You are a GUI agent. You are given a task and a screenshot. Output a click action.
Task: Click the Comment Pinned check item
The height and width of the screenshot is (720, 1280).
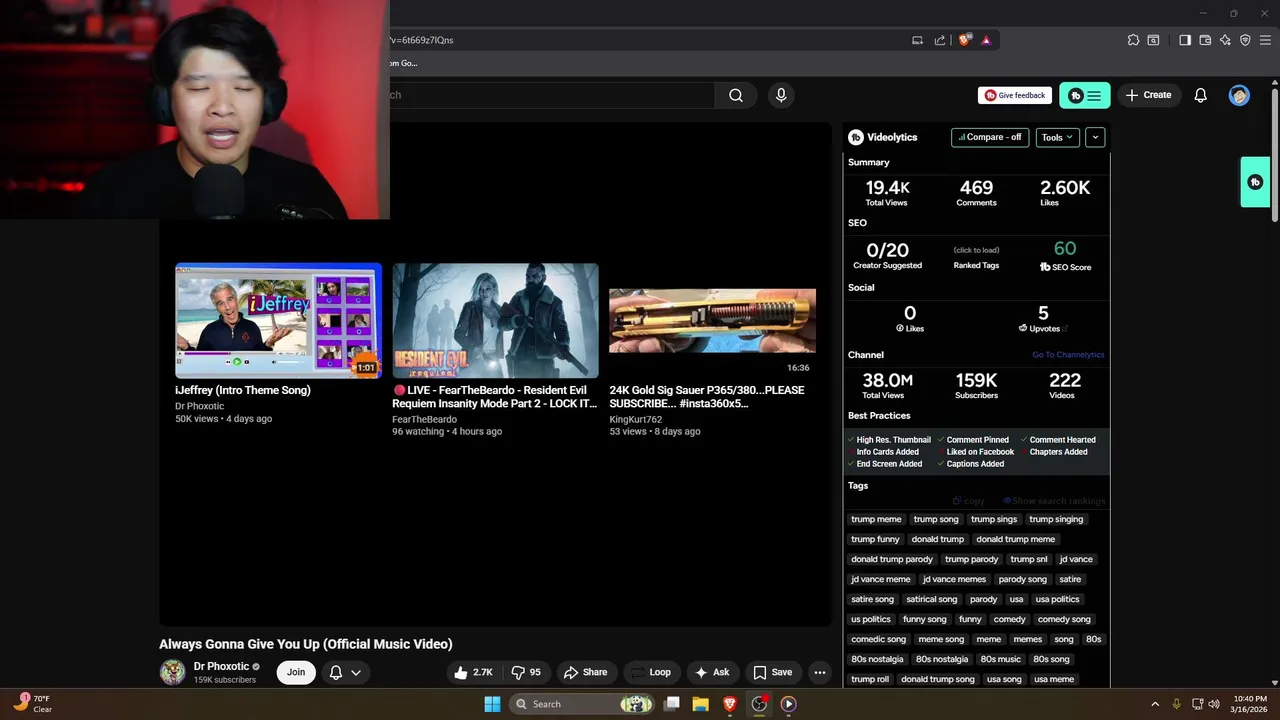tap(973, 440)
